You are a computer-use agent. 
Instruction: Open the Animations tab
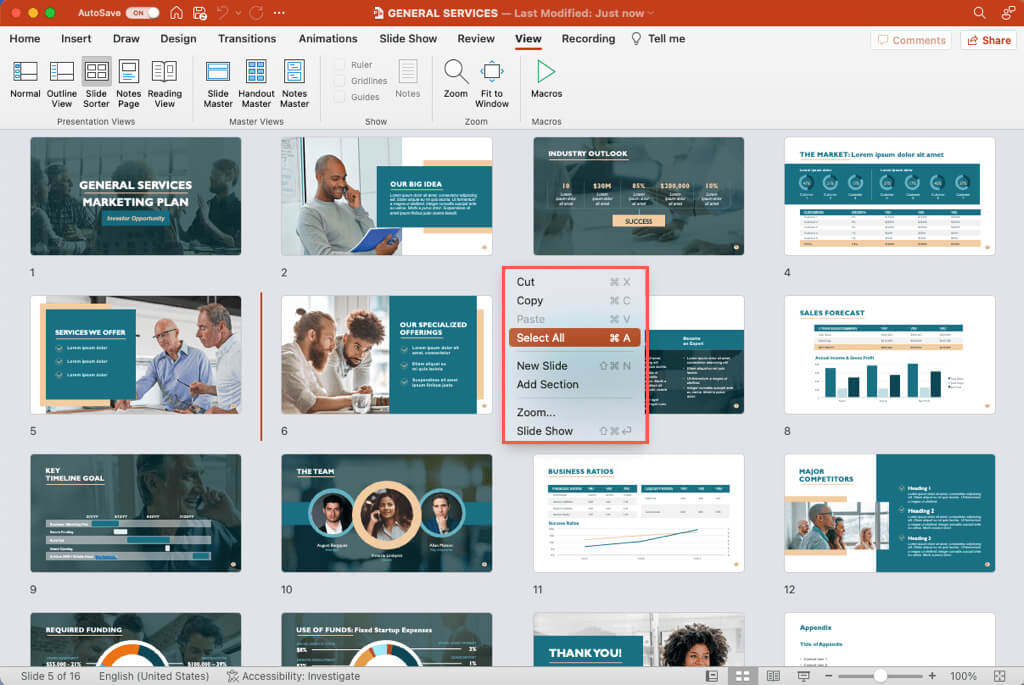coord(328,39)
